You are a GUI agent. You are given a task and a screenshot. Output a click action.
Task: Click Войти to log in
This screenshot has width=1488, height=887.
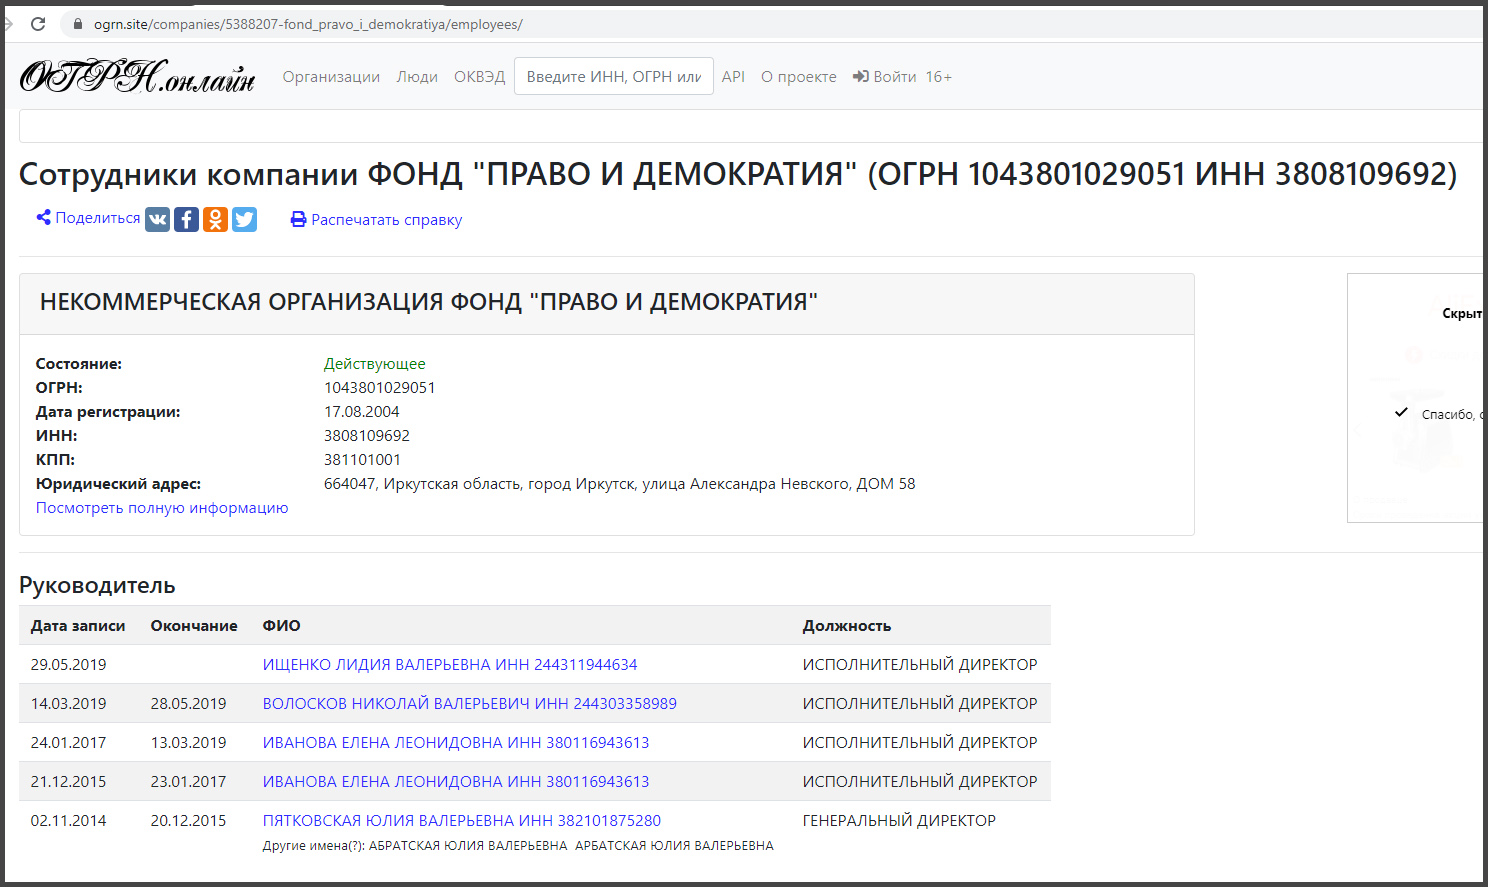click(885, 77)
